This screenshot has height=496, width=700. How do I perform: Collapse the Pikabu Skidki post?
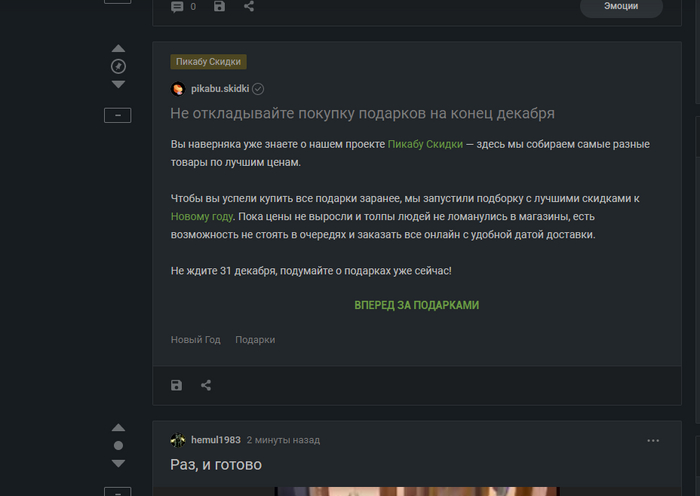coord(117,115)
